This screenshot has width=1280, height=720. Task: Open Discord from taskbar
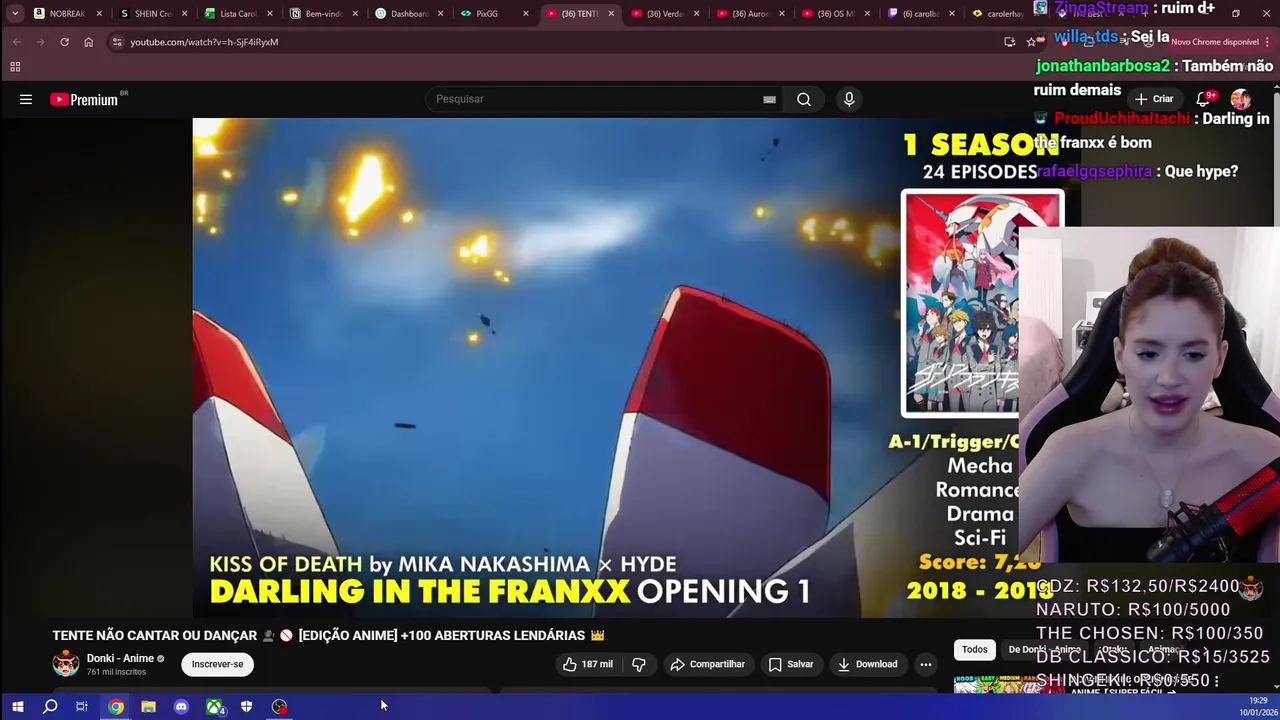point(181,707)
